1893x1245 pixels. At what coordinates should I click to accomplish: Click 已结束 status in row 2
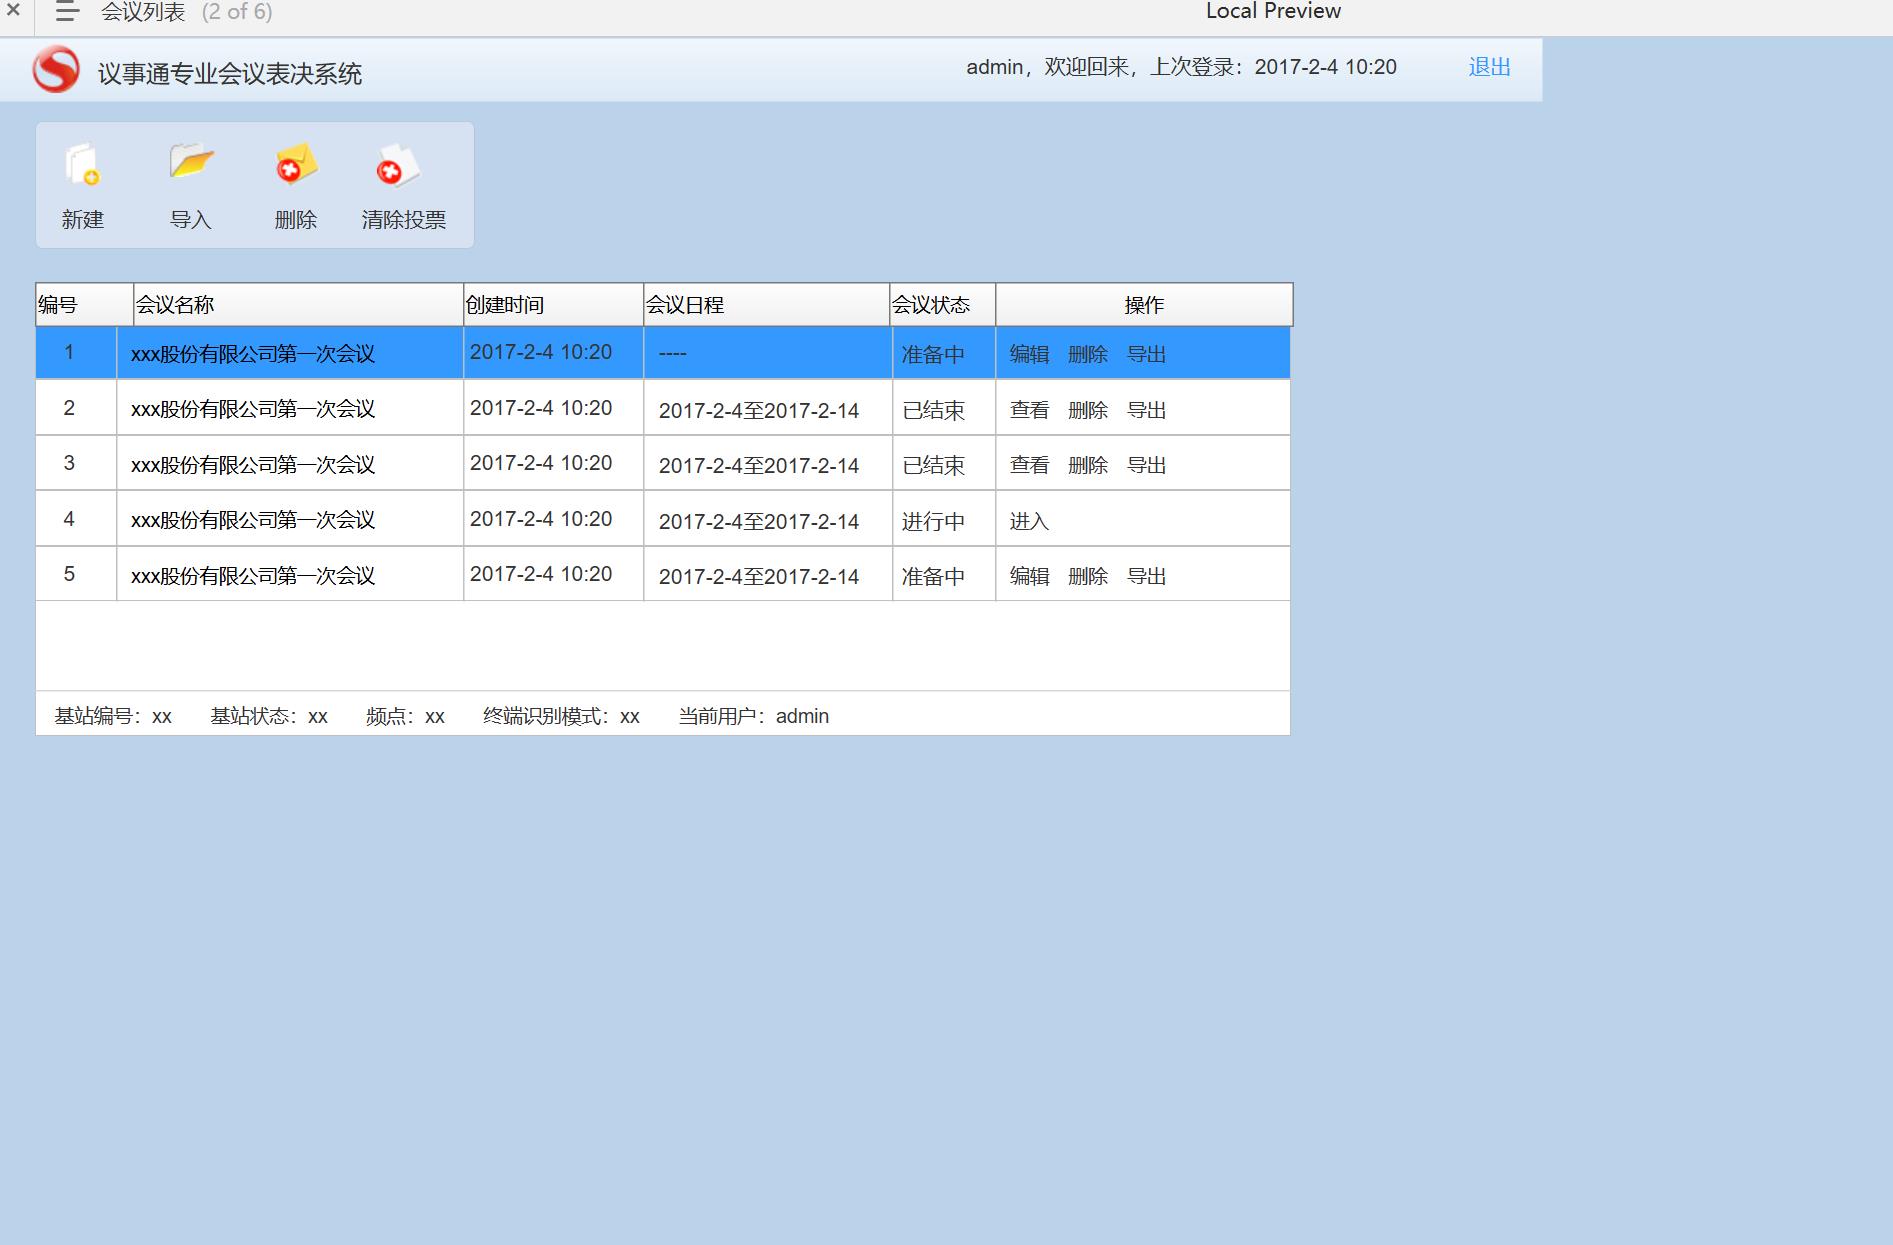coord(933,410)
